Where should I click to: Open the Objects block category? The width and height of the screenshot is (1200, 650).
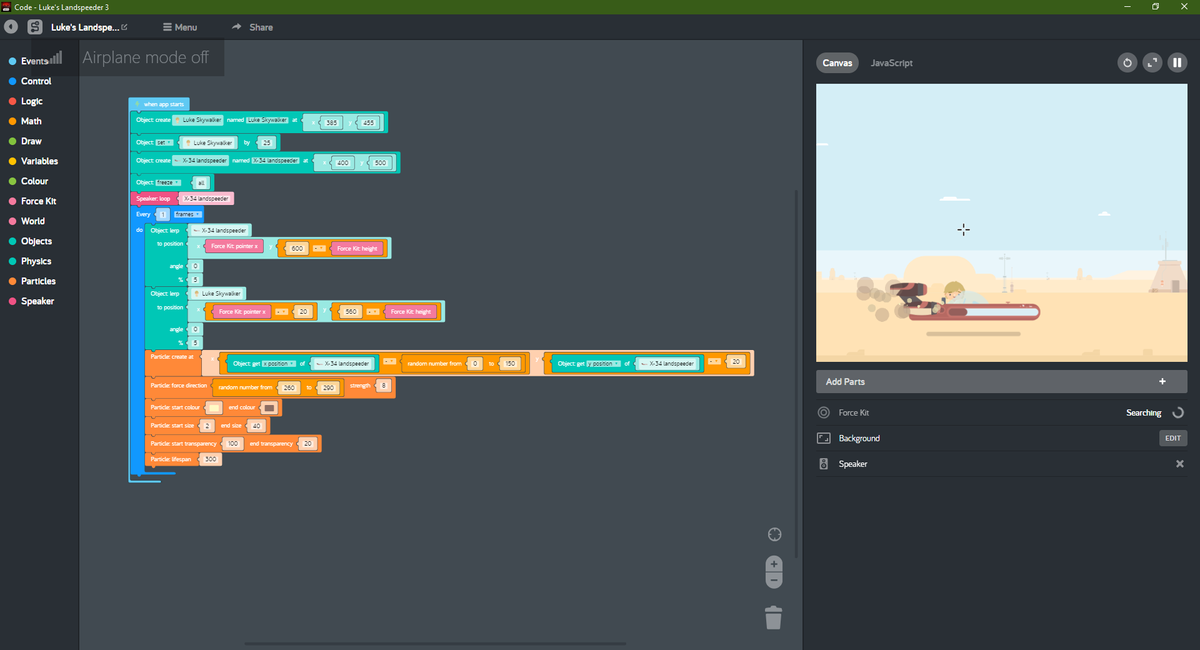click(x=30, y=241)
